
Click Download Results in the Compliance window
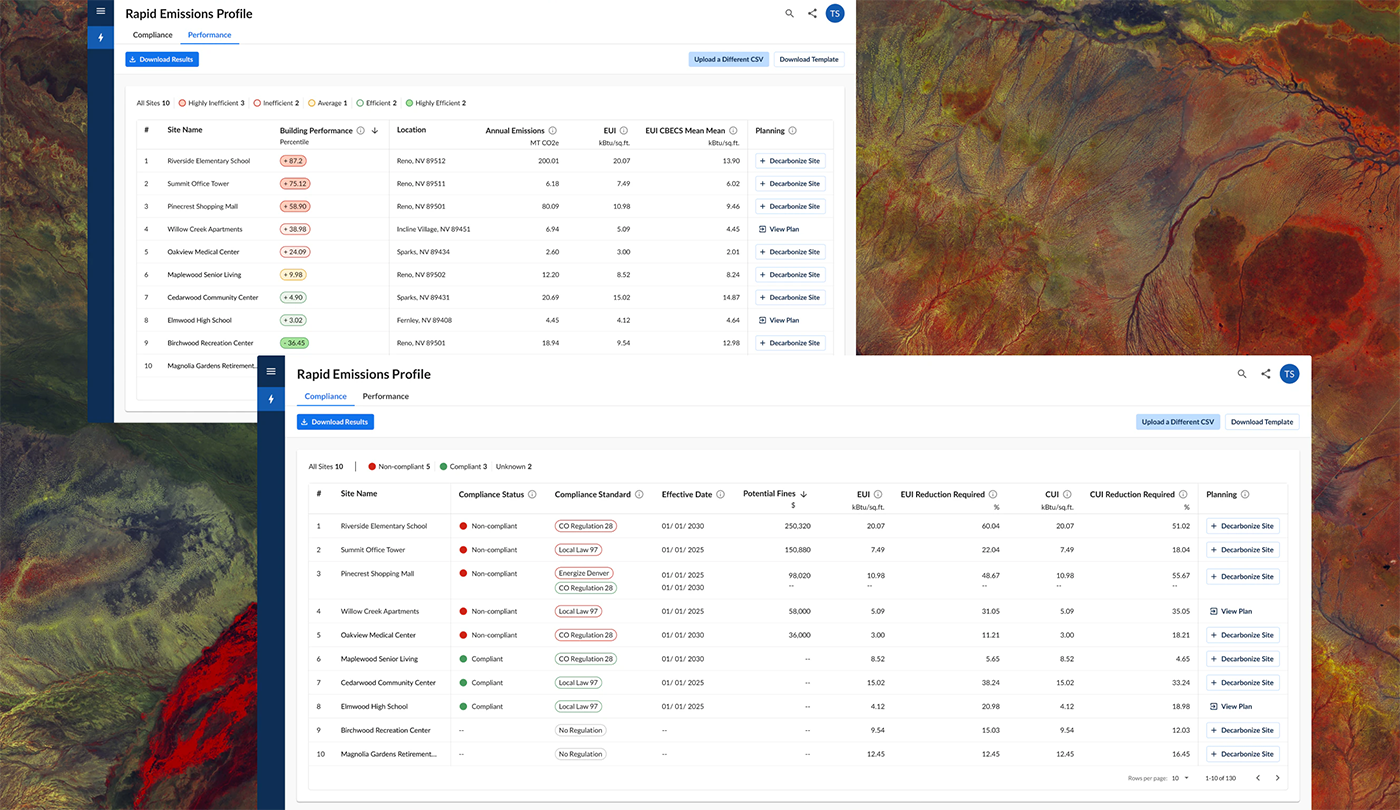[x=335, y=422]
